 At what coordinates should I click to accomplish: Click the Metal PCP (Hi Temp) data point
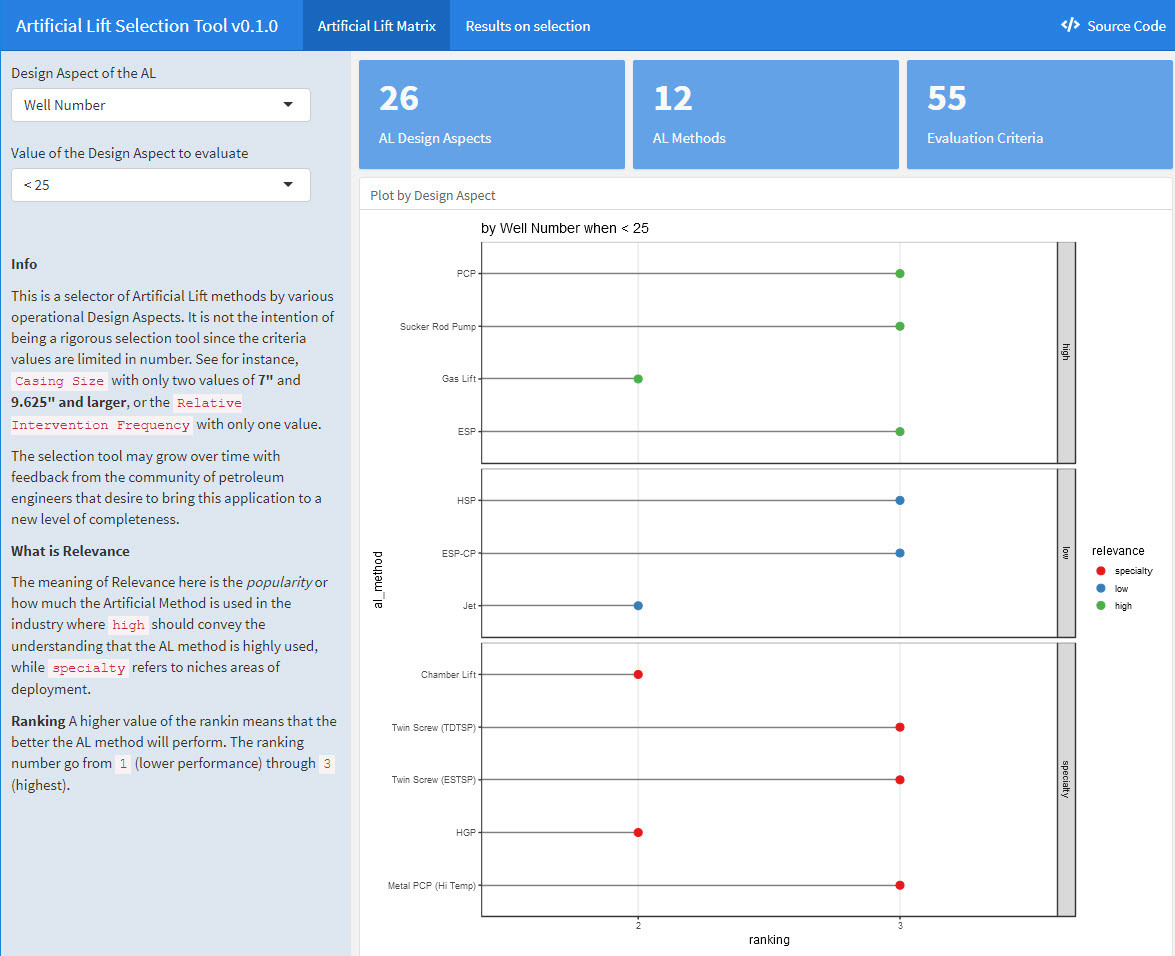[x=900, y=885]
